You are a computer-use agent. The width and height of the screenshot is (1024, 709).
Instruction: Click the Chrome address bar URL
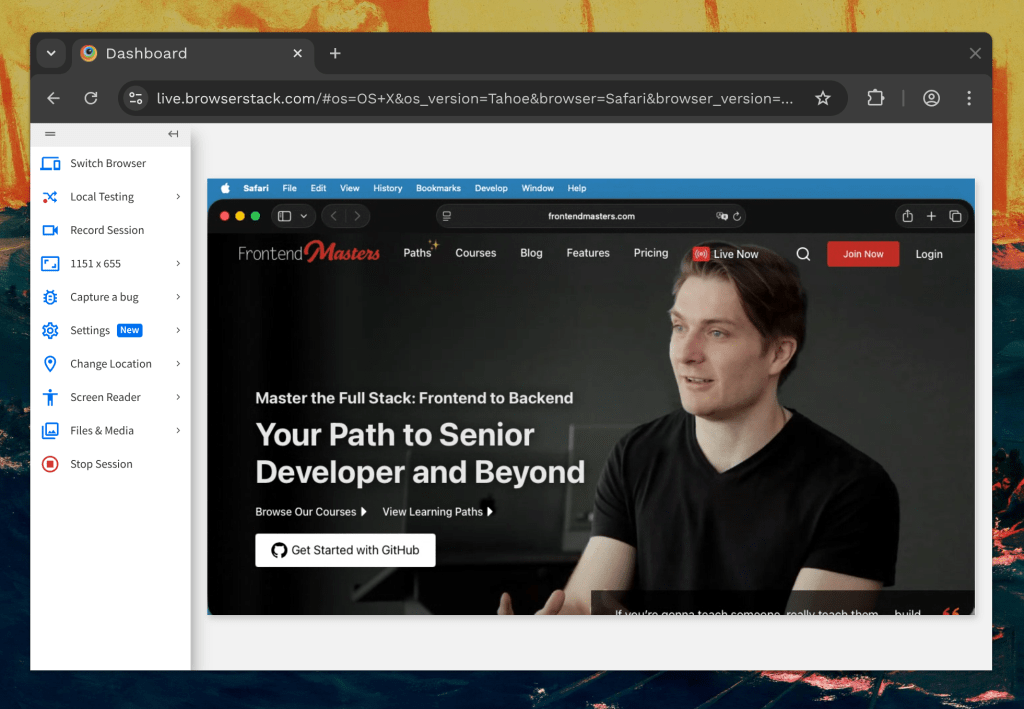[x=475, y=99]
